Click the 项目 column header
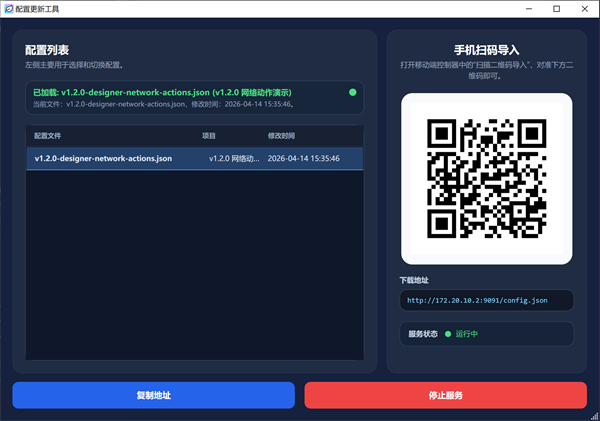 click(x=209, y=136)
